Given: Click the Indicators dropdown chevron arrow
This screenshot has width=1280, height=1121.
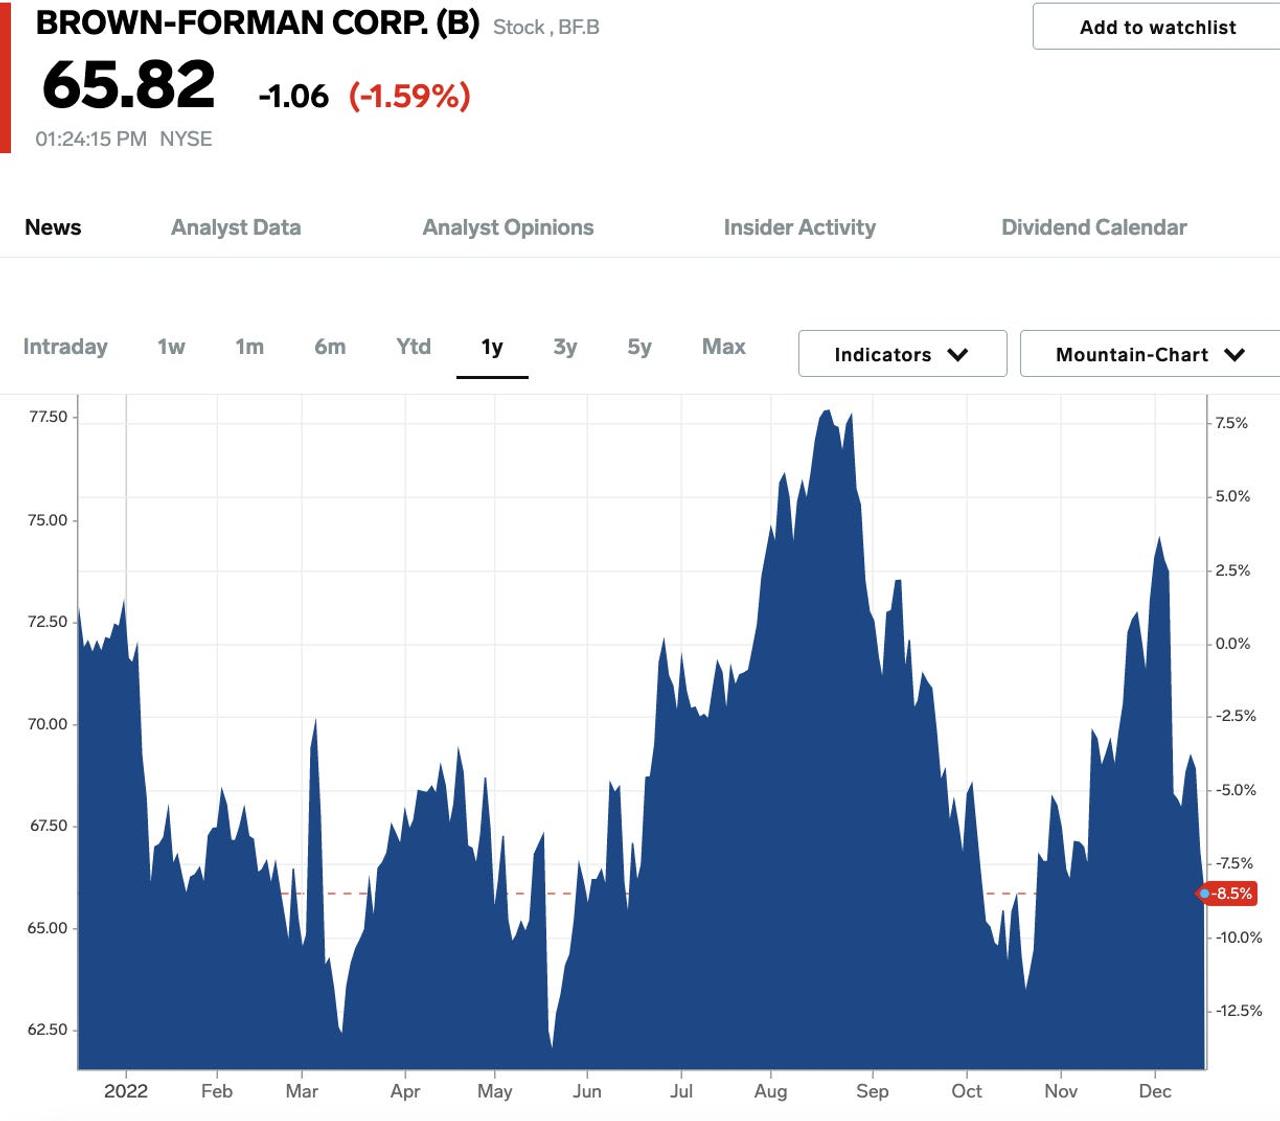Looking at the screenshot, I should [x=958, y=355].
